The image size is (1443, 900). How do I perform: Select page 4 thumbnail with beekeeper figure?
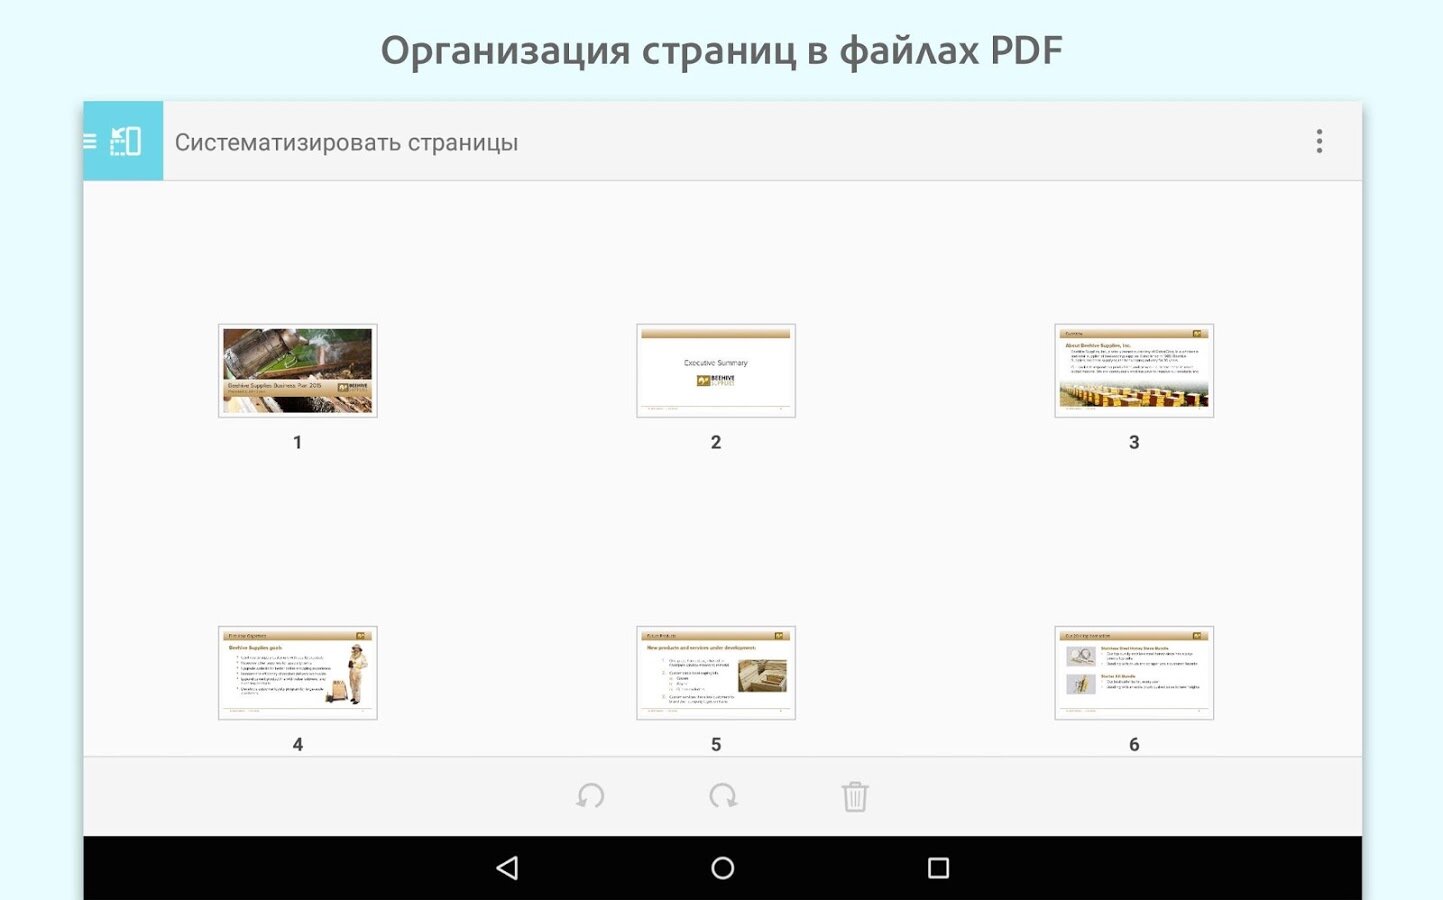[298, 673]
